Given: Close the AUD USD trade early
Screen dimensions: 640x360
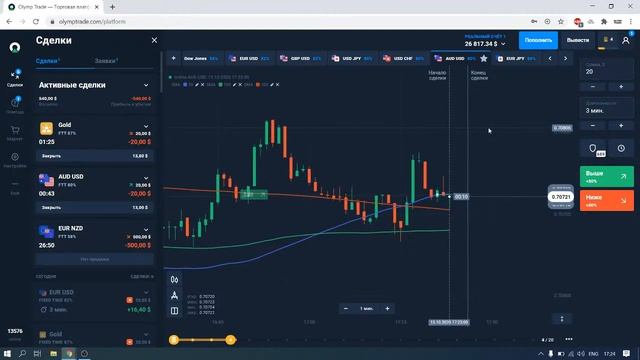Looking at the screenshot, I should click(95, 207).
